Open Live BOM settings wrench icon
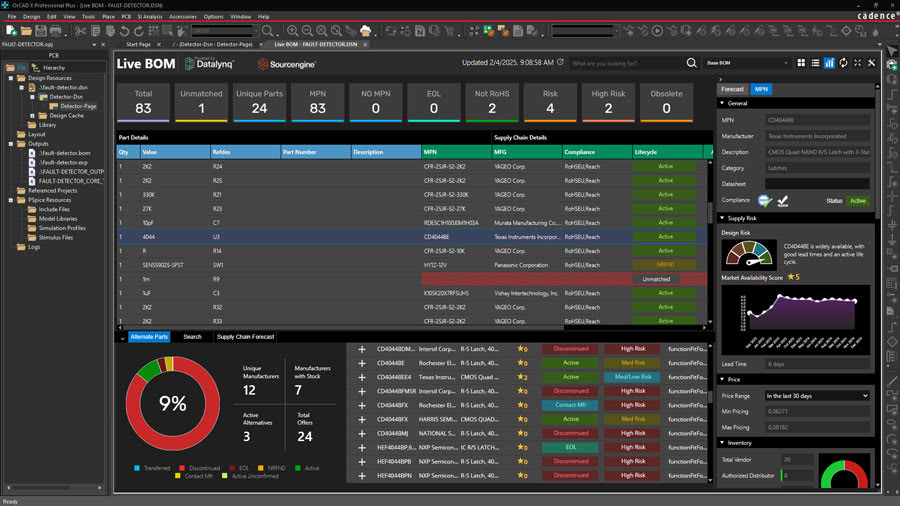The image size is (900, 506). coord(872,63)
